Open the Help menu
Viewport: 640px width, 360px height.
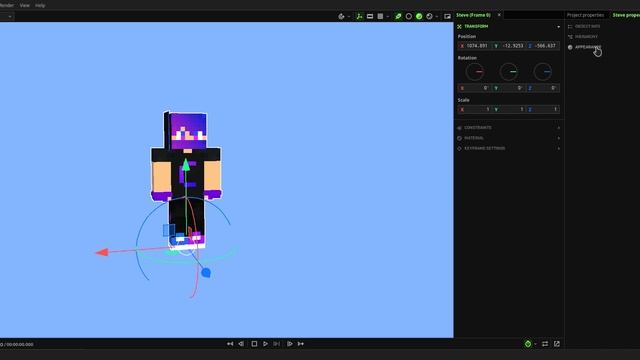click(x=40, y=5)
